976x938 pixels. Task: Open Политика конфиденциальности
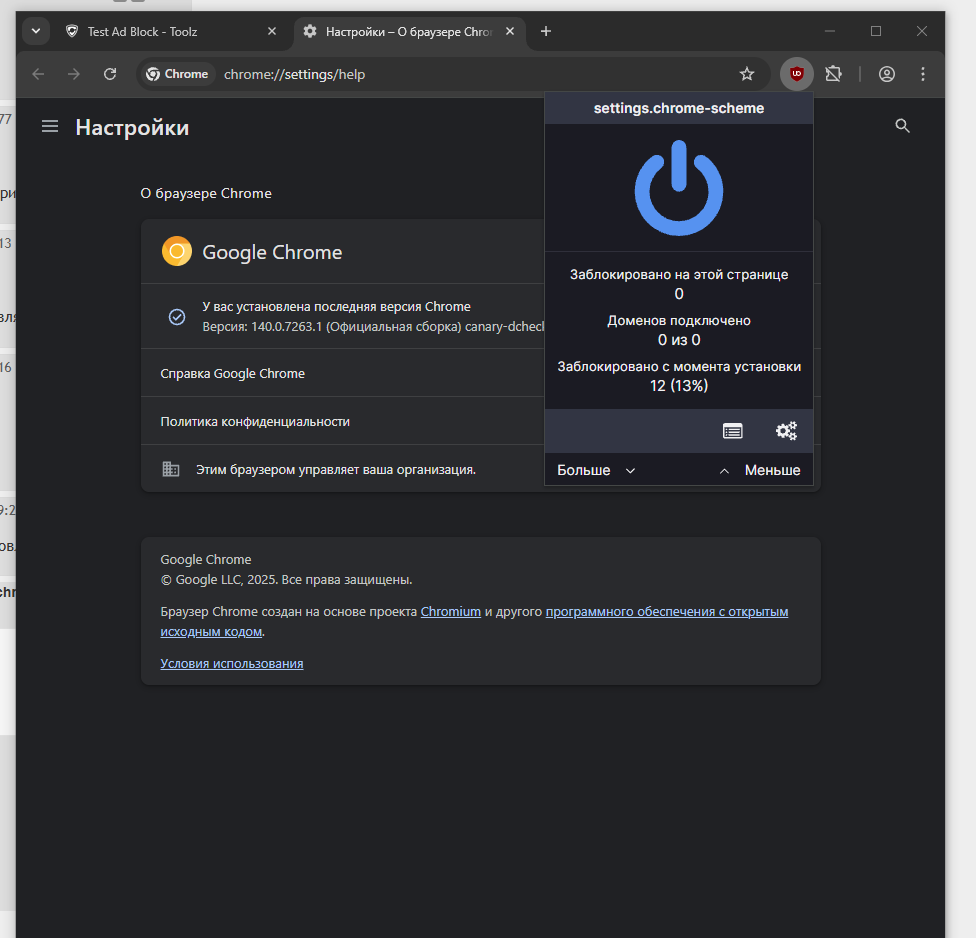[x=255, y=421]
